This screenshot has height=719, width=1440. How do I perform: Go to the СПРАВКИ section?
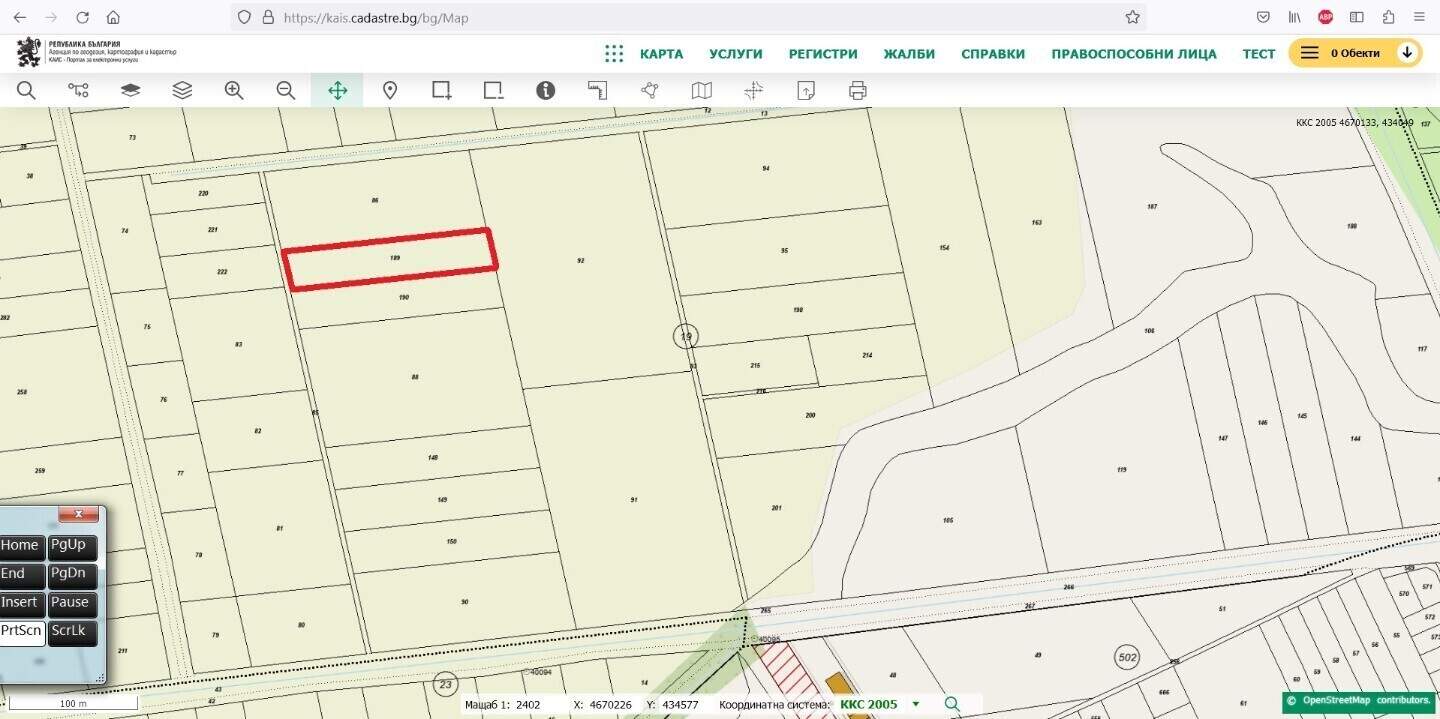click(x=993, y=54)
